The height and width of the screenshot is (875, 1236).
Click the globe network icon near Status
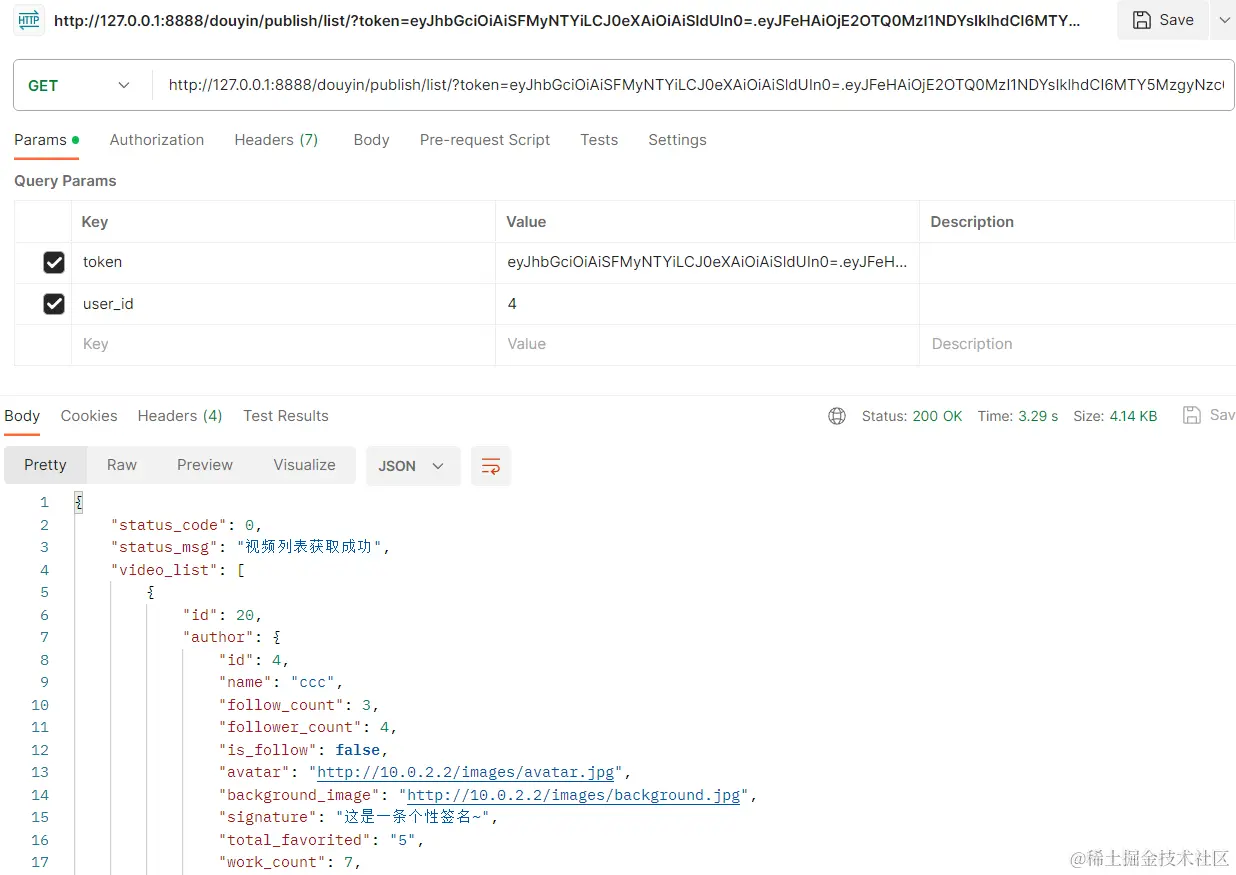click(x=837, y=416)
